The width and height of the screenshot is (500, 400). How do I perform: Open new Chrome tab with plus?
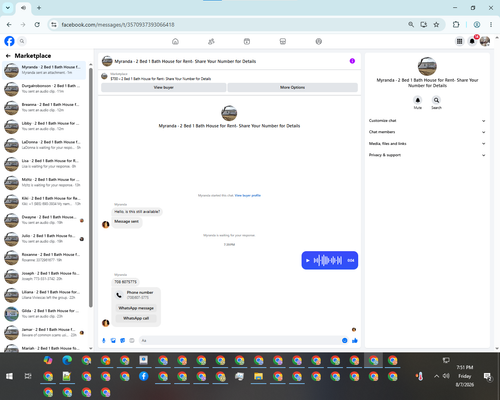[x=39, y=8]
